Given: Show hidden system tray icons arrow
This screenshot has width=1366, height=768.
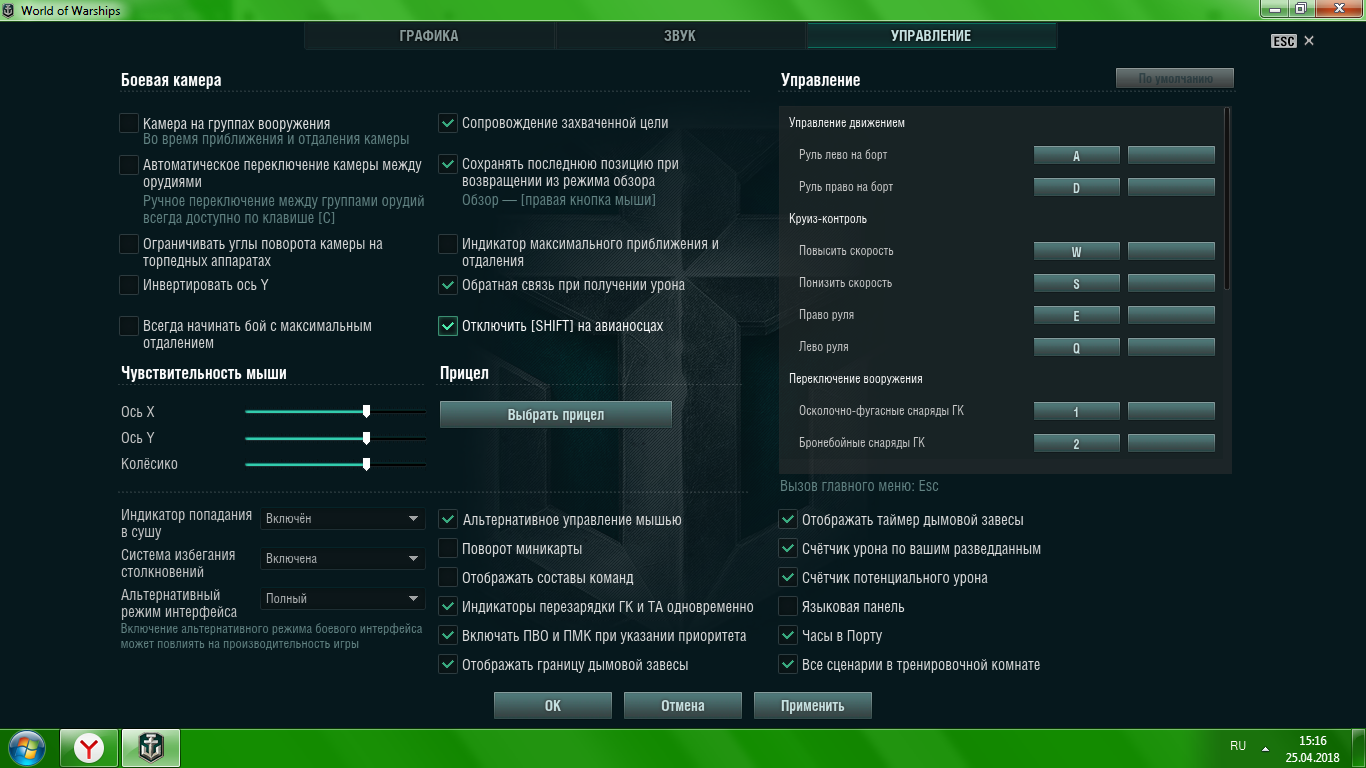Looking at the screenshot, I should [x=1265, y=748].
